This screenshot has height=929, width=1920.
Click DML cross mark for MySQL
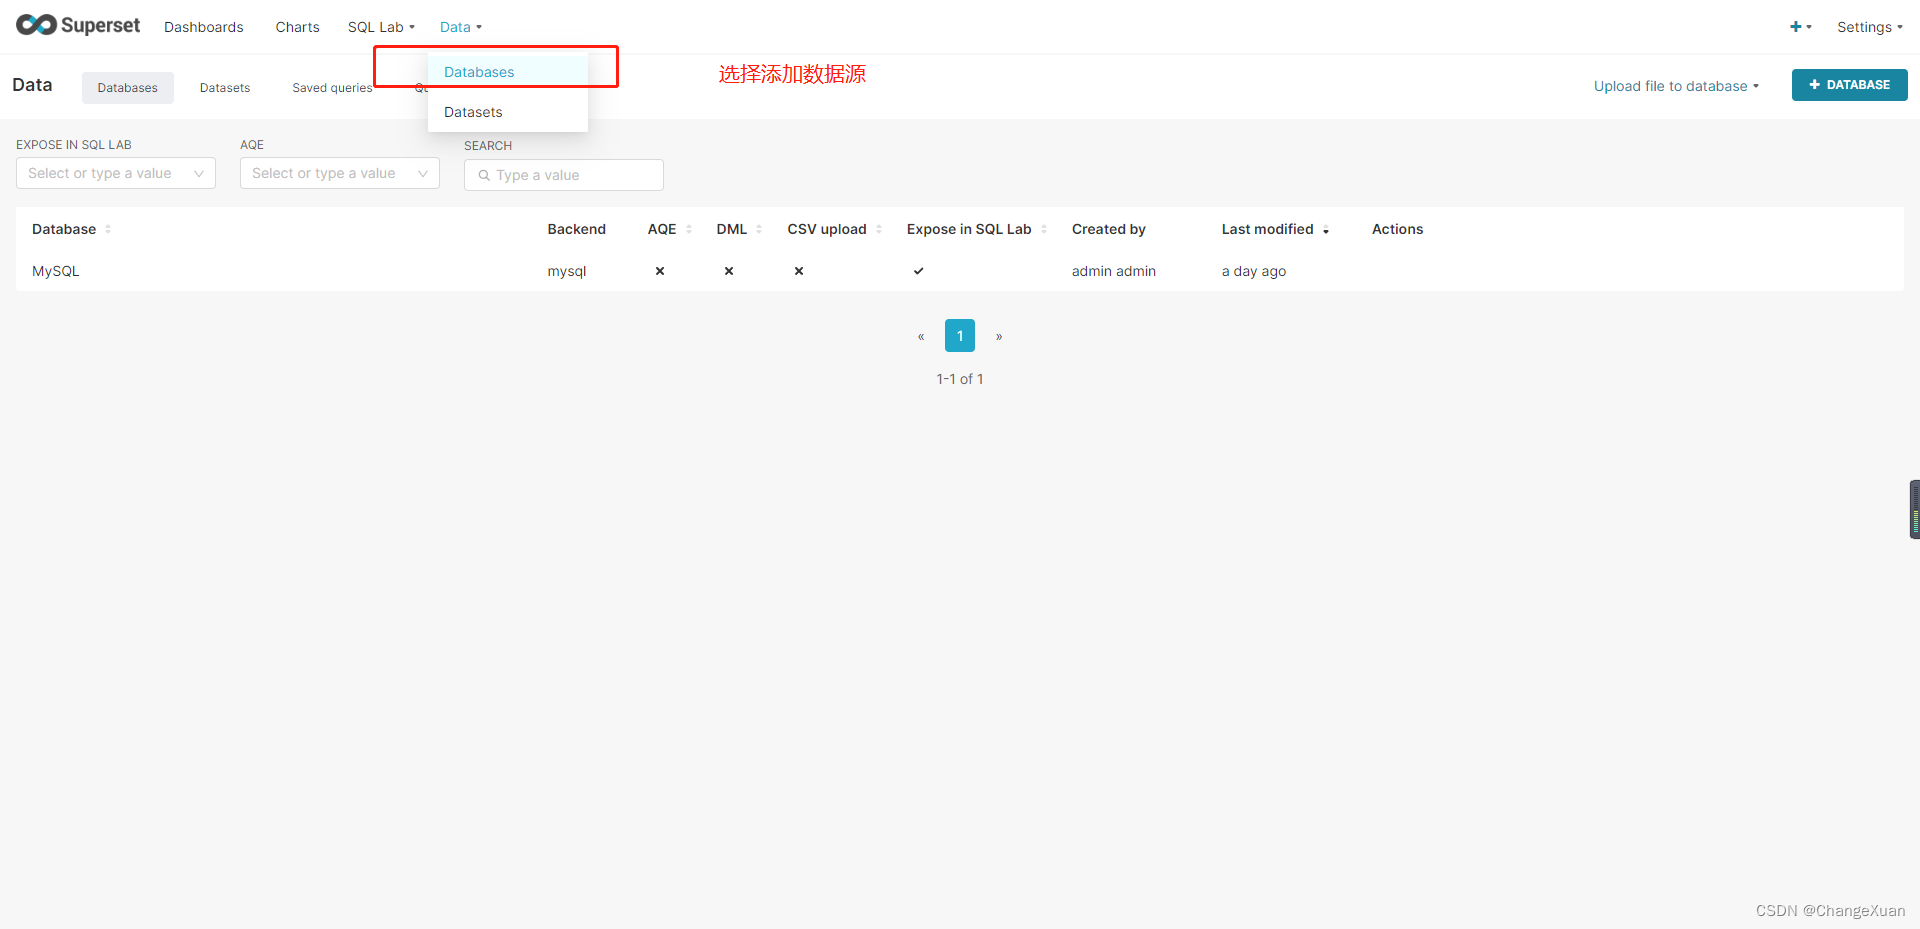(x=729, y=271)
